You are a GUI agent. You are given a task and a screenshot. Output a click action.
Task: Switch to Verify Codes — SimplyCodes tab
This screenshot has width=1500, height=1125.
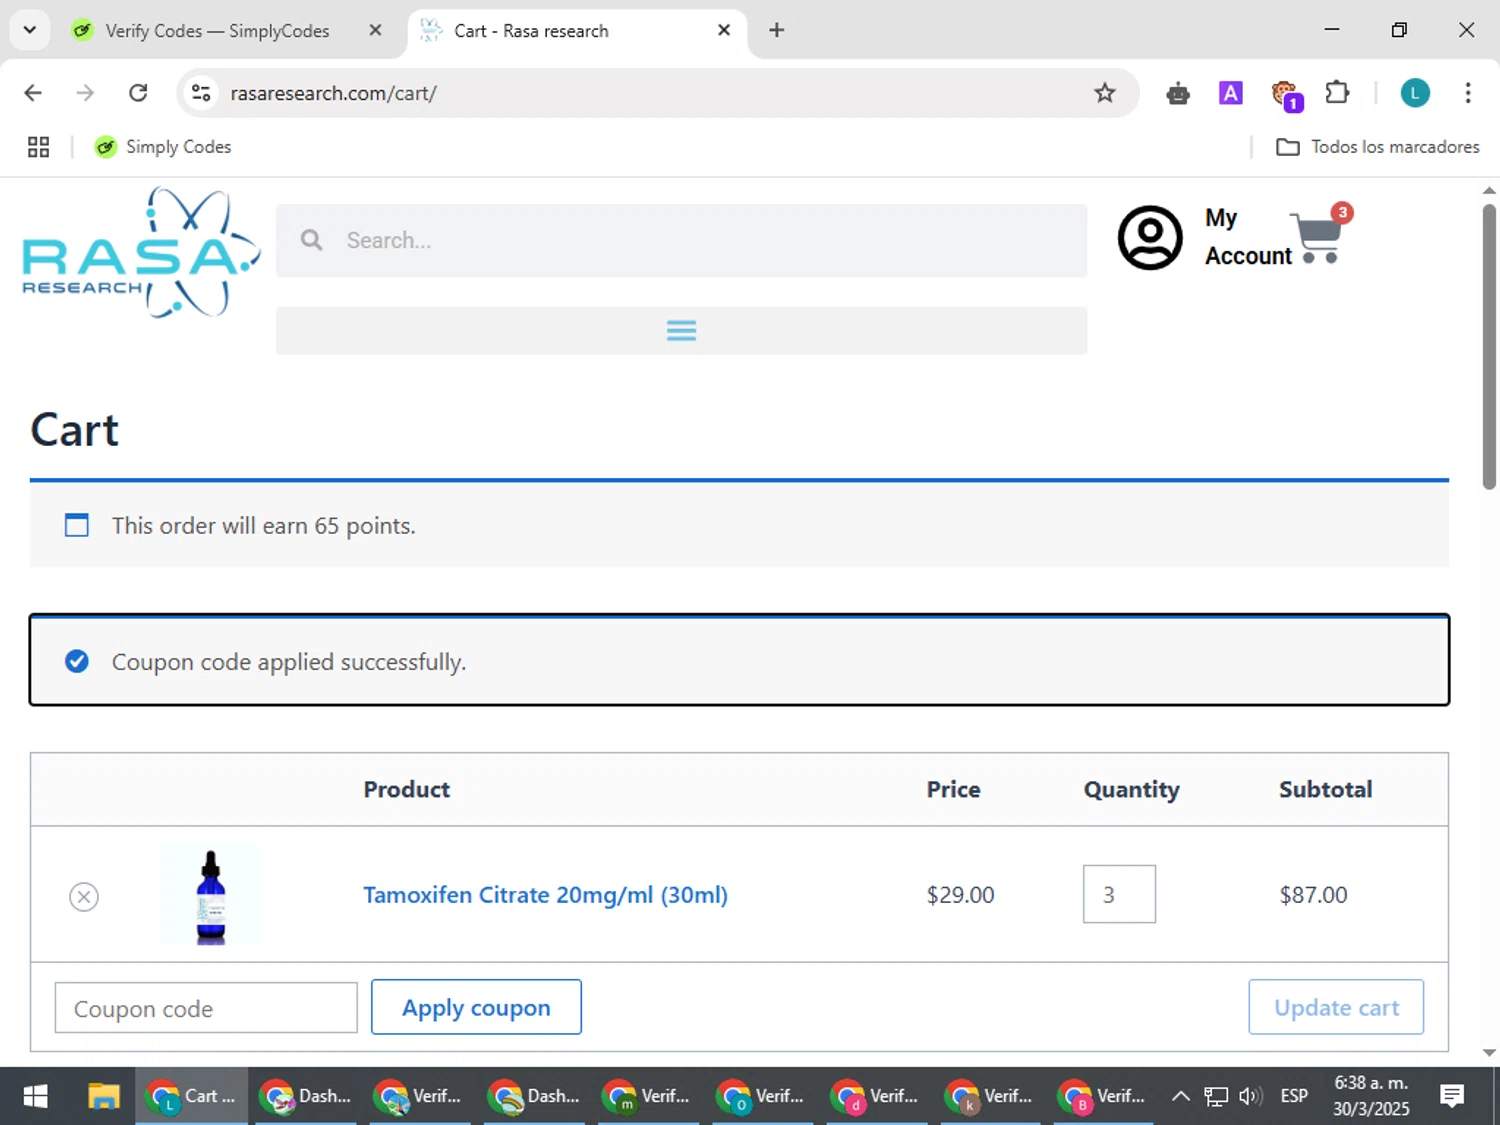click(217, 31)
